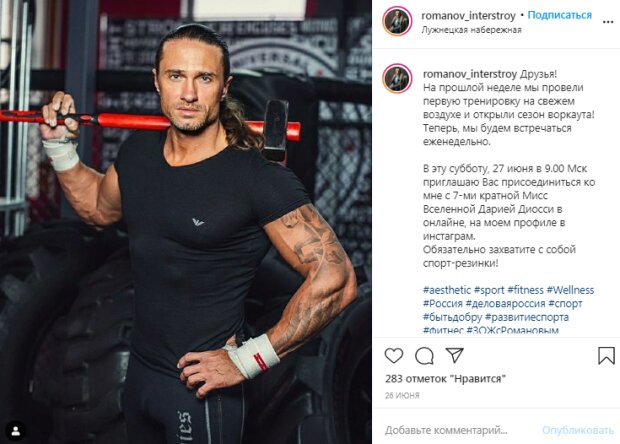Open romanov_interstroy username in header
This screenshot has height=444, width=620.
click(469, 16)
